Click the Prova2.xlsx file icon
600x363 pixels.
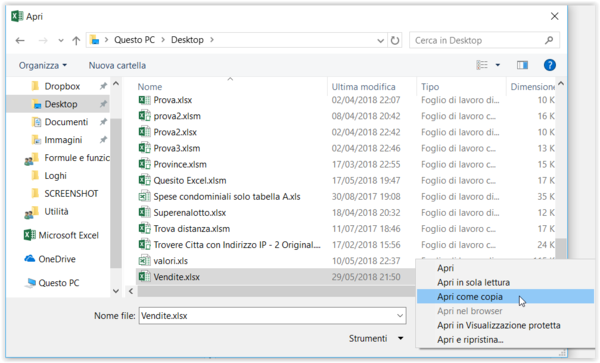point(144,132)
